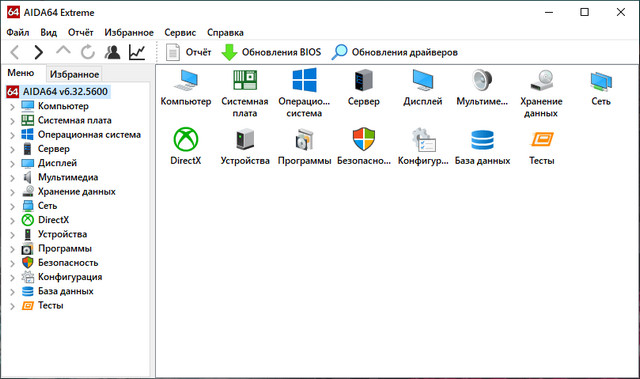Open the Вид menu
The width and height of the screenshot is (640, 379).
tap(49, 33)
